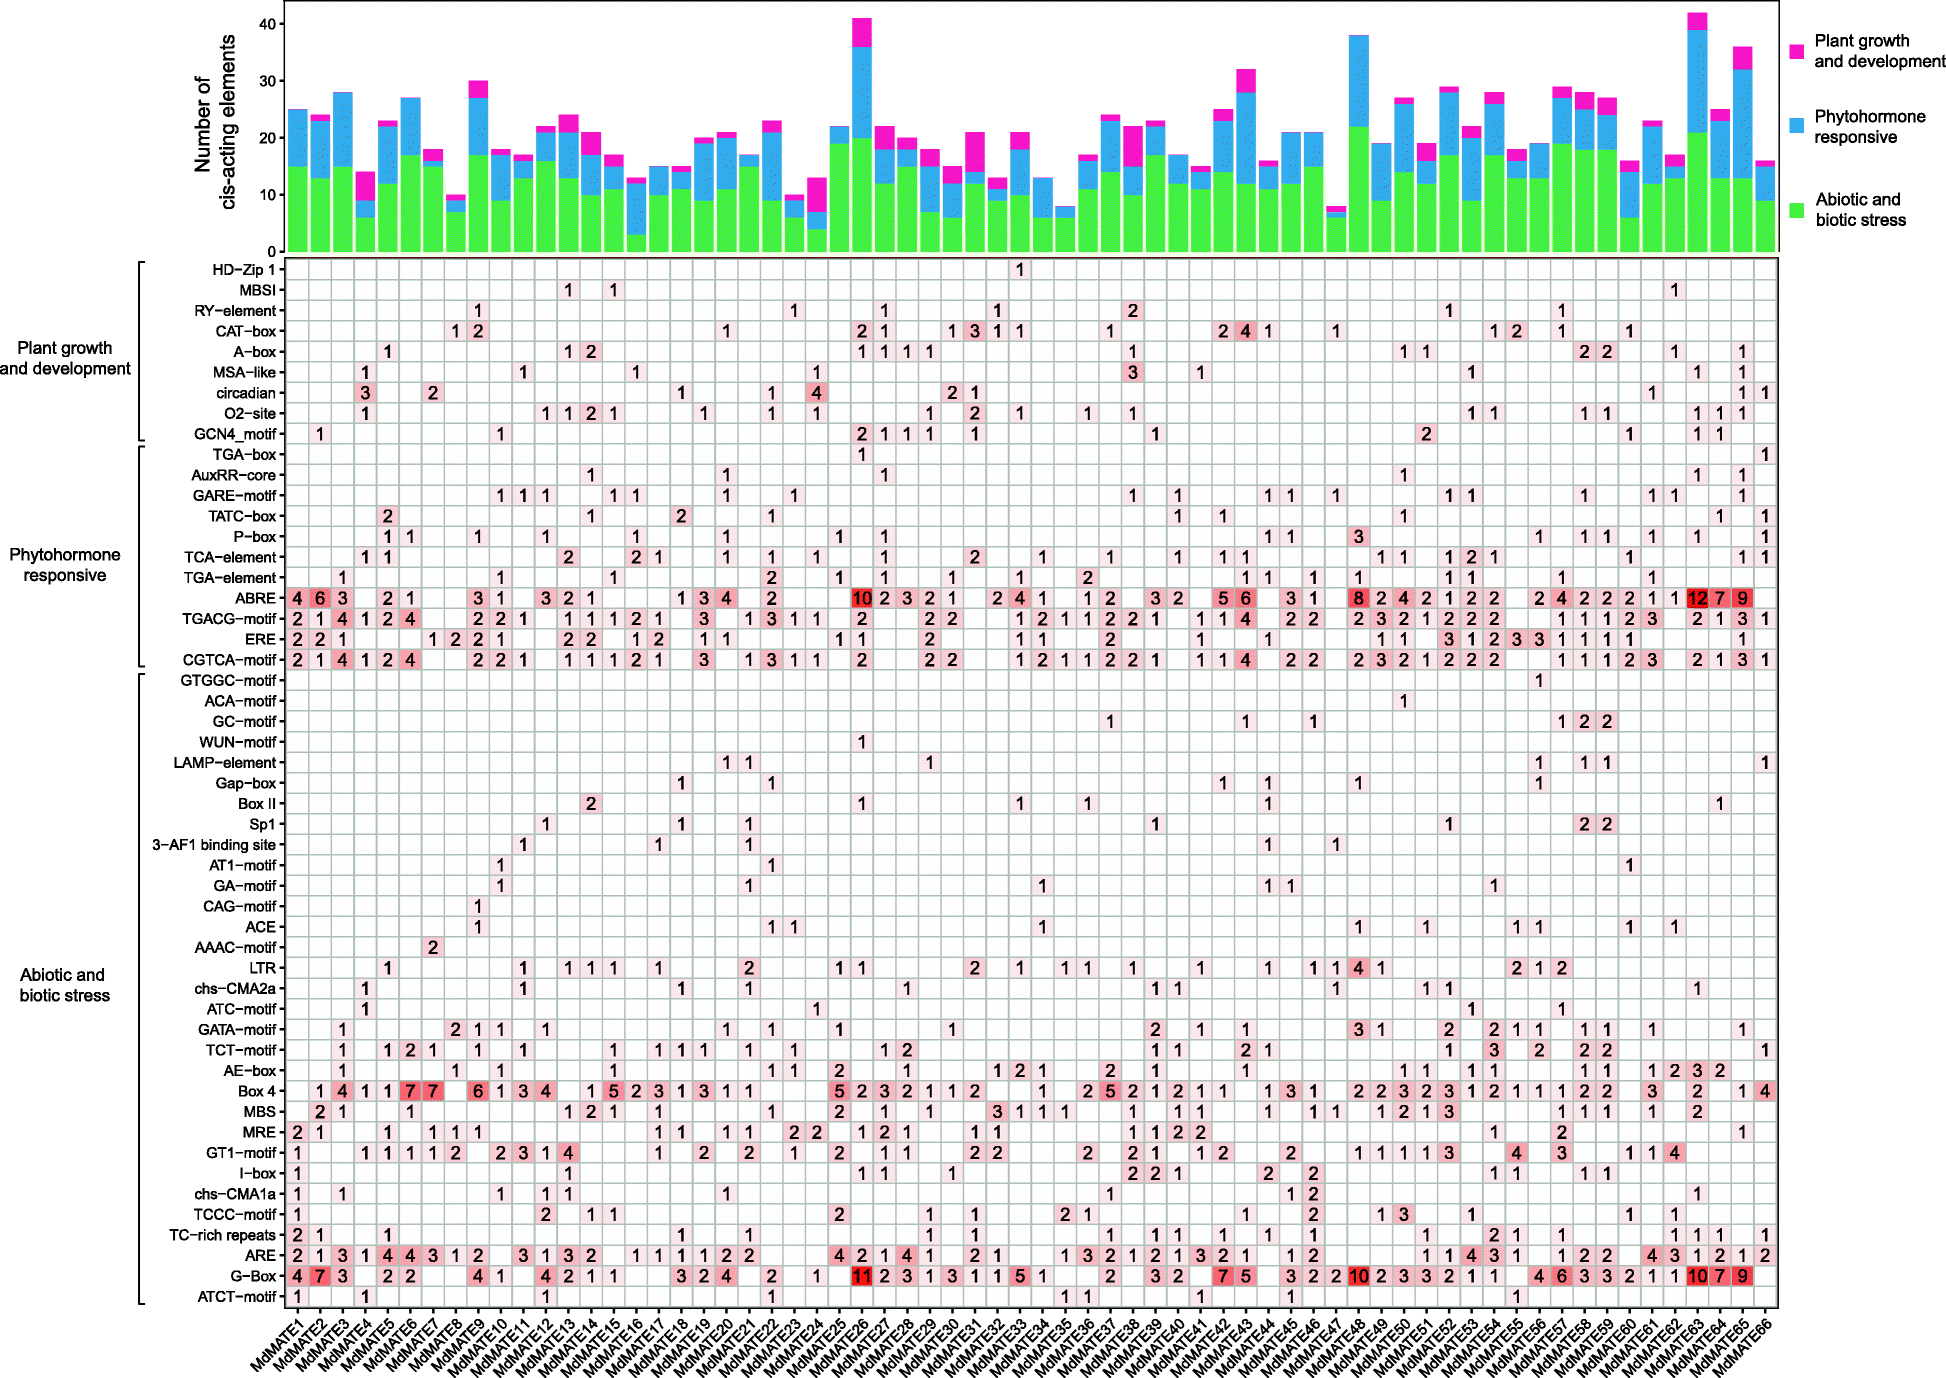Click the 'WUN-motif' row label

point(237,742)
